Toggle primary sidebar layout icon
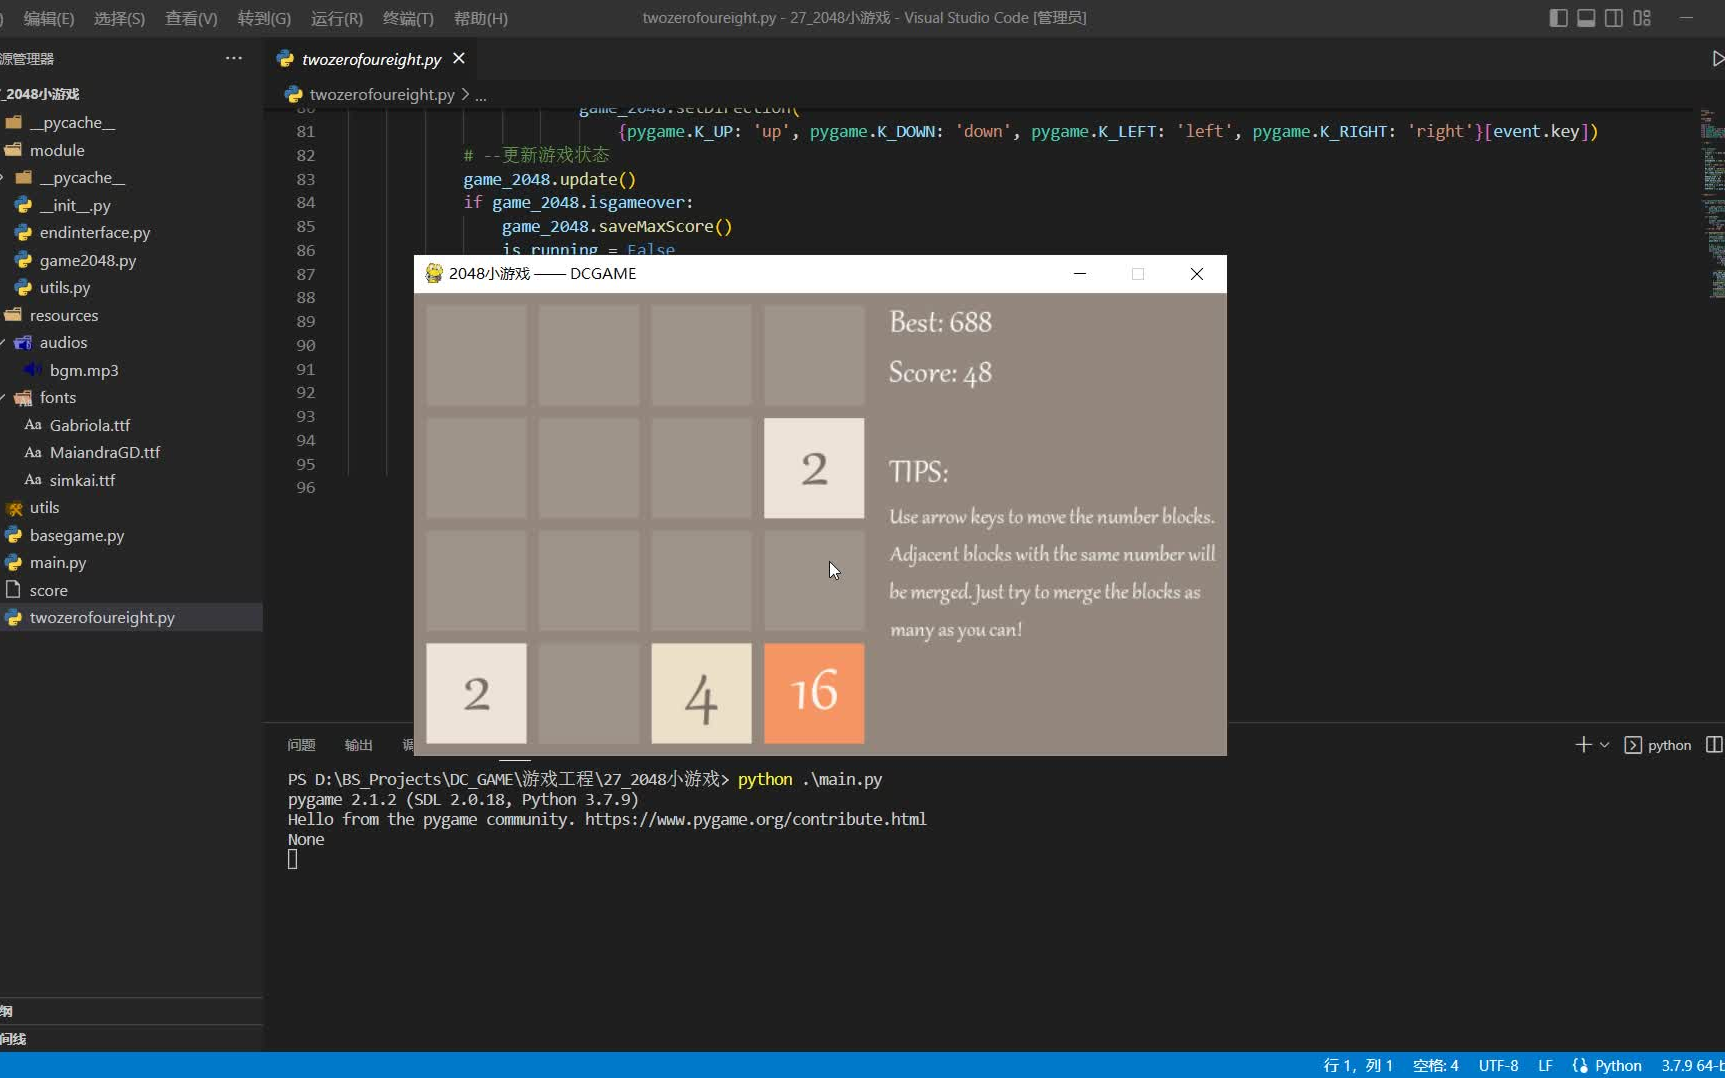Viewport: 1725px width, 1078px height. click(1558, 18)
